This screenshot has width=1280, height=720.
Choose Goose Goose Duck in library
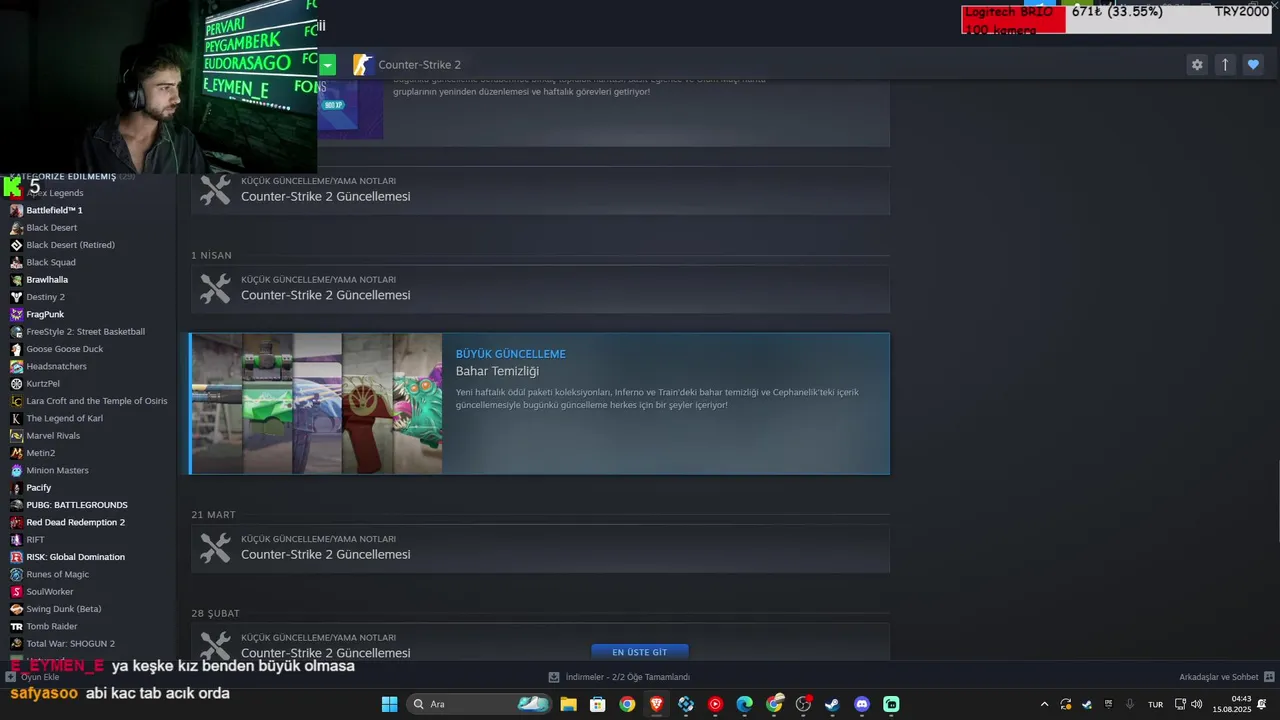pyautogui.click(x=64, y=349)
